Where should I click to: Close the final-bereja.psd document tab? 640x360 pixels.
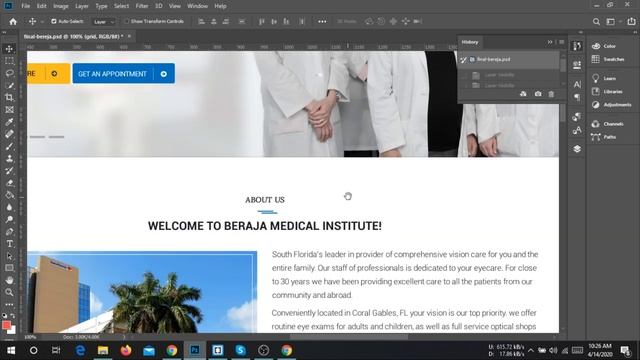[129, 36]
